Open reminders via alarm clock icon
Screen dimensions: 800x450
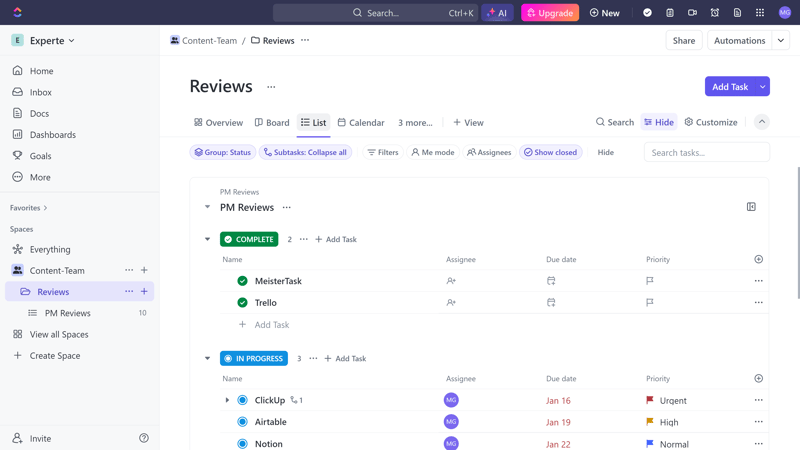click(714, 13)
